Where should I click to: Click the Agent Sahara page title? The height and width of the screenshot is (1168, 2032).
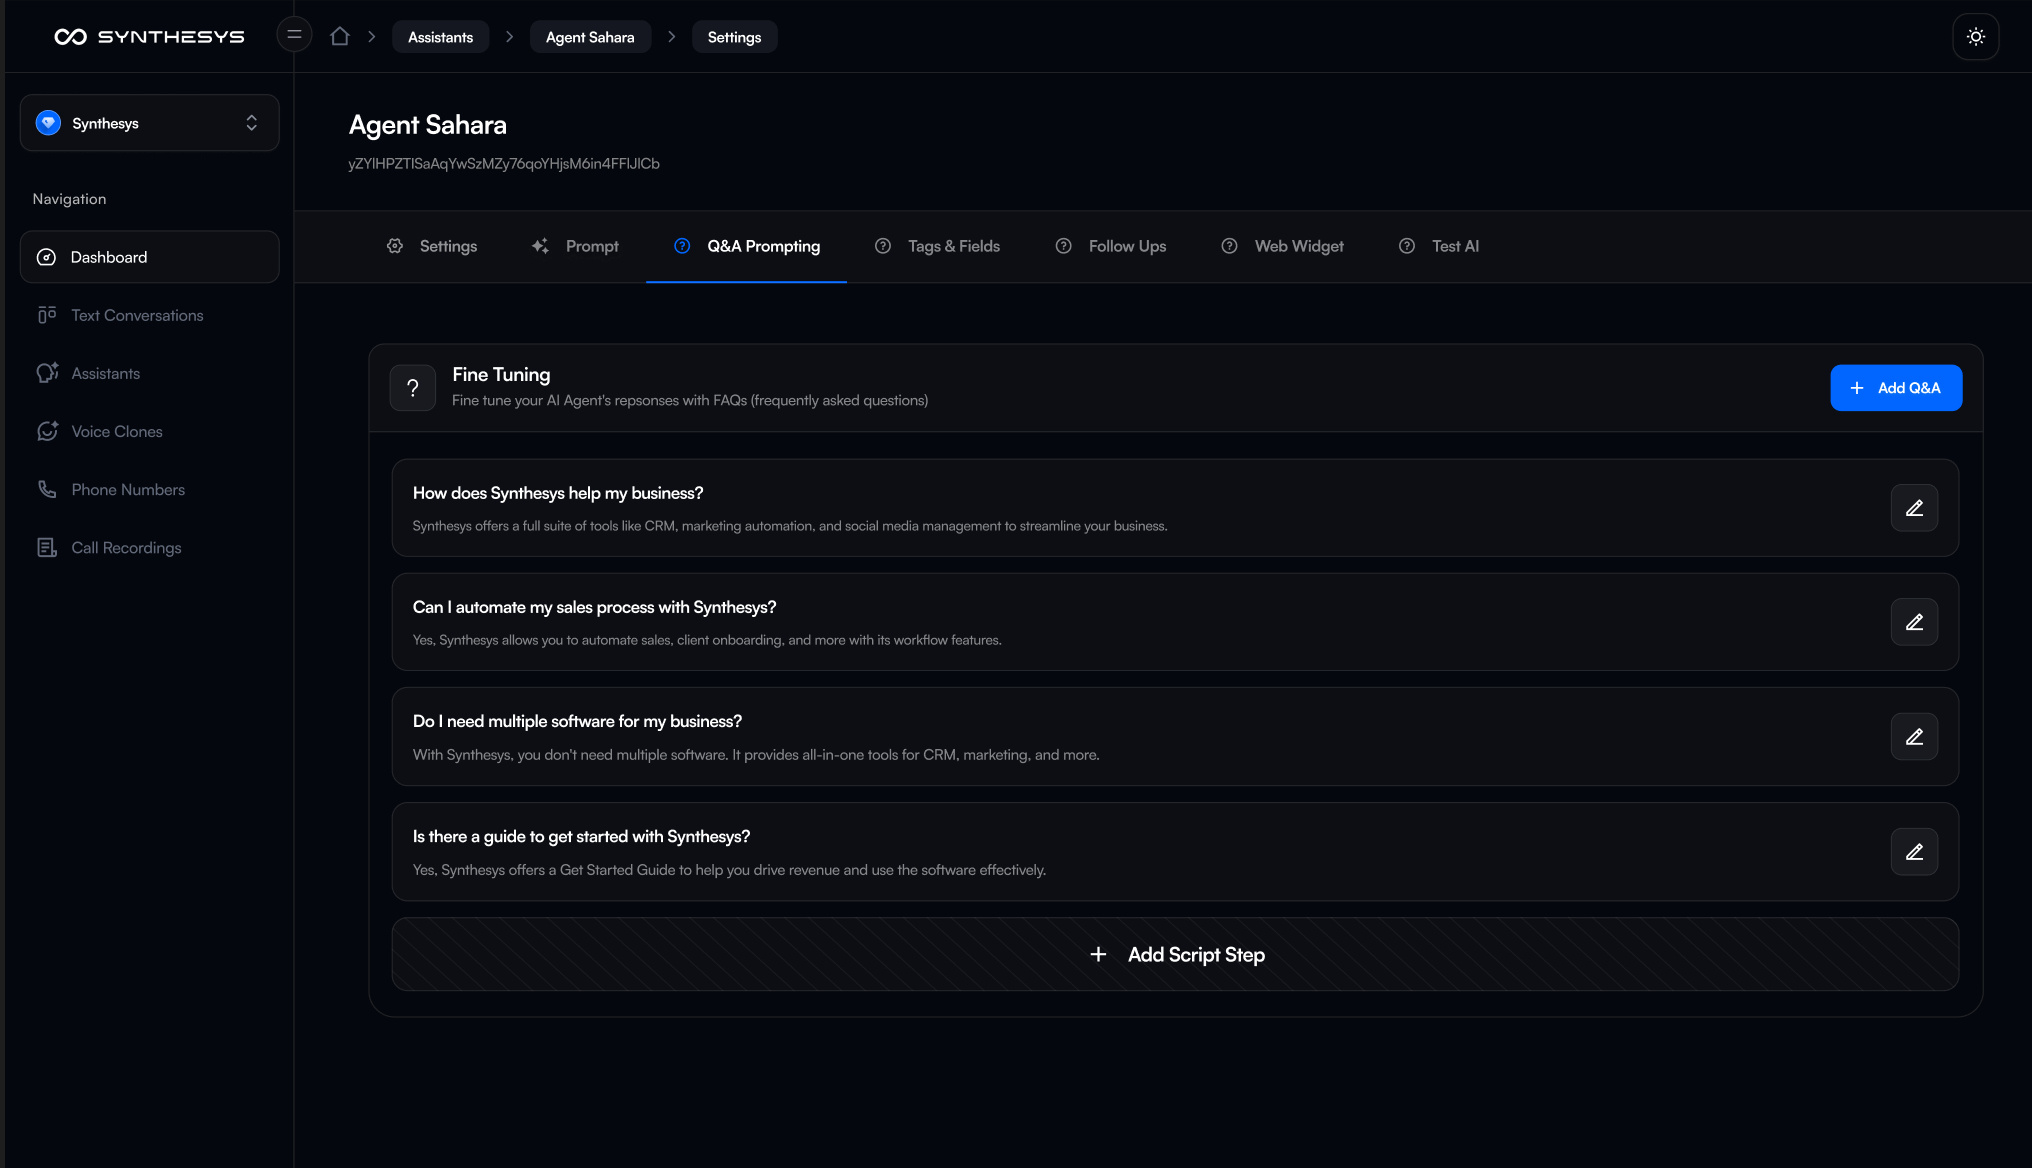[427, 125]
